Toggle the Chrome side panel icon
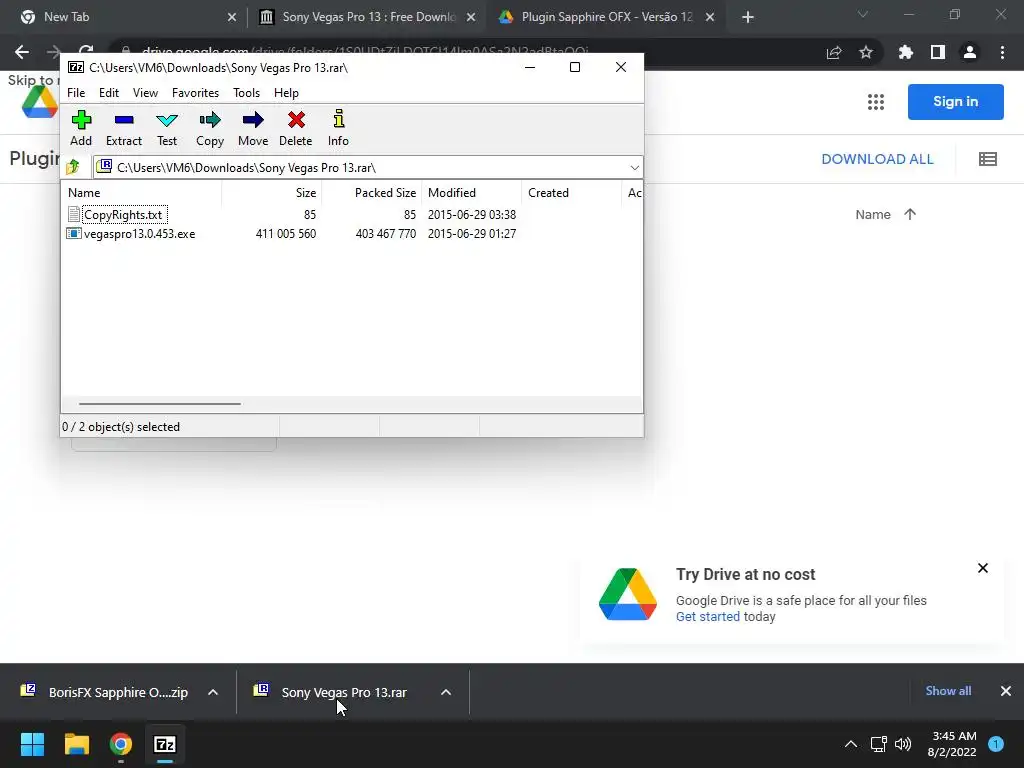The image size is (1024, 768). click(x=938, y=52)
